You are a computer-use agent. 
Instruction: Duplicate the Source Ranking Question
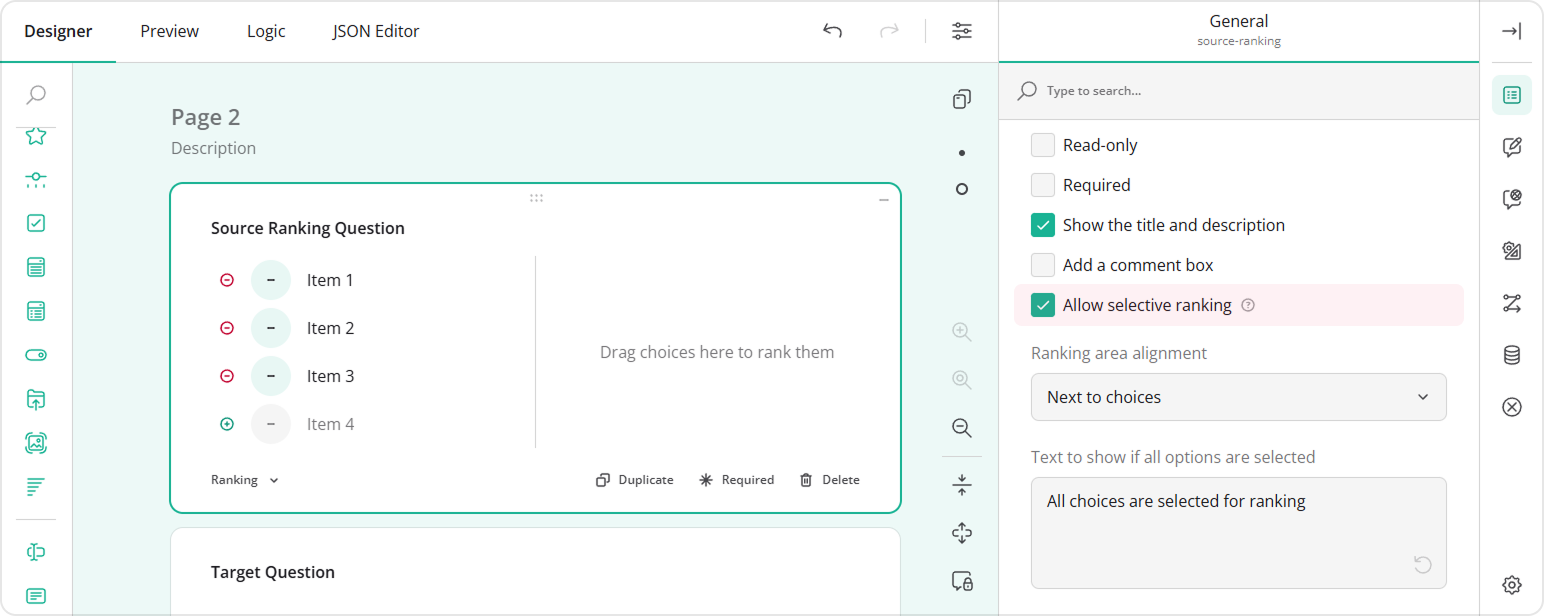(x=634, y=480)
